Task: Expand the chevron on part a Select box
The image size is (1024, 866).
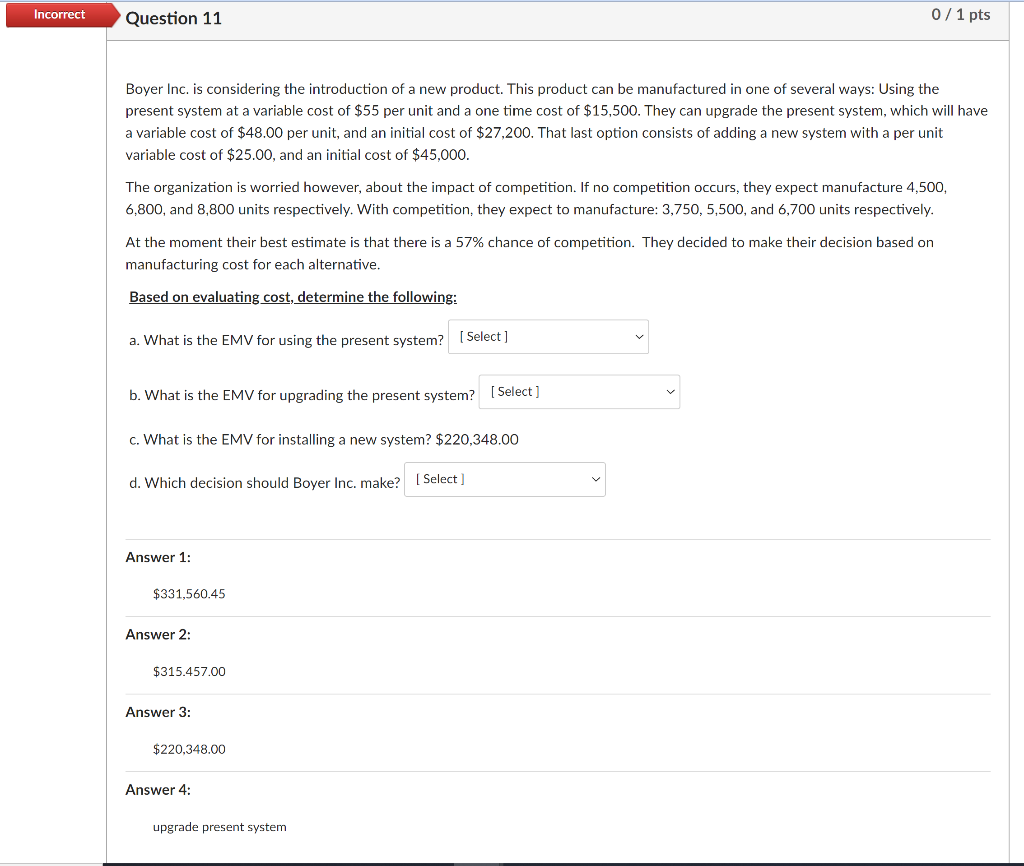Action: point(638,336)
